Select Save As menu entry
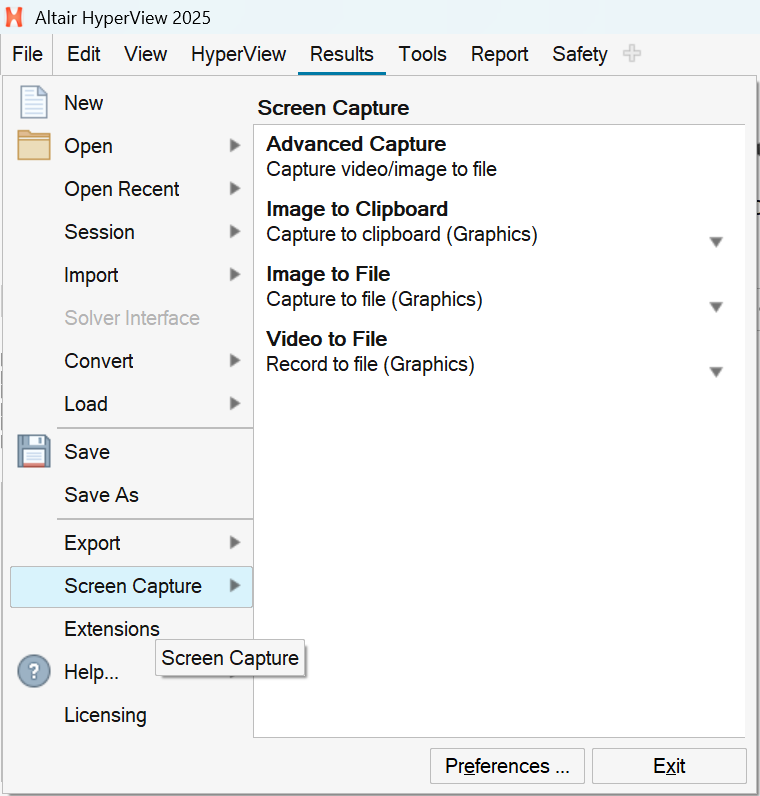Viewport: 760px width, 796px height. click(101, 495)
